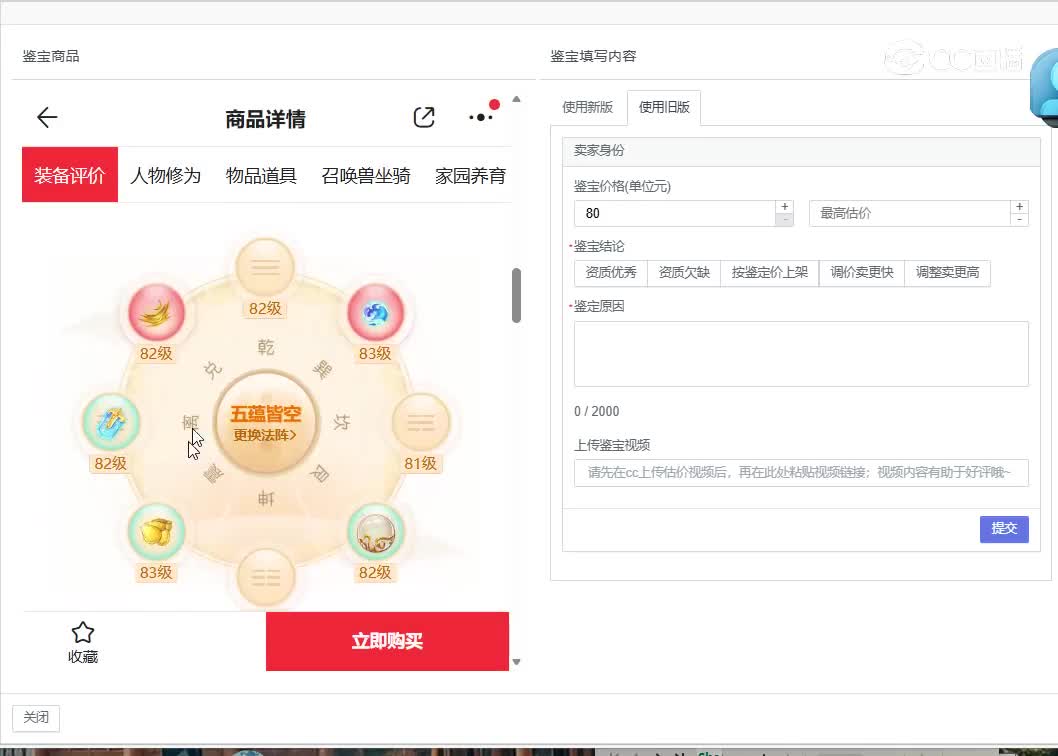The width and height of the screenshot is (1058, 756).
Task: Focus the 鉴宝价格 input showing 80
Action: [675, 213]
